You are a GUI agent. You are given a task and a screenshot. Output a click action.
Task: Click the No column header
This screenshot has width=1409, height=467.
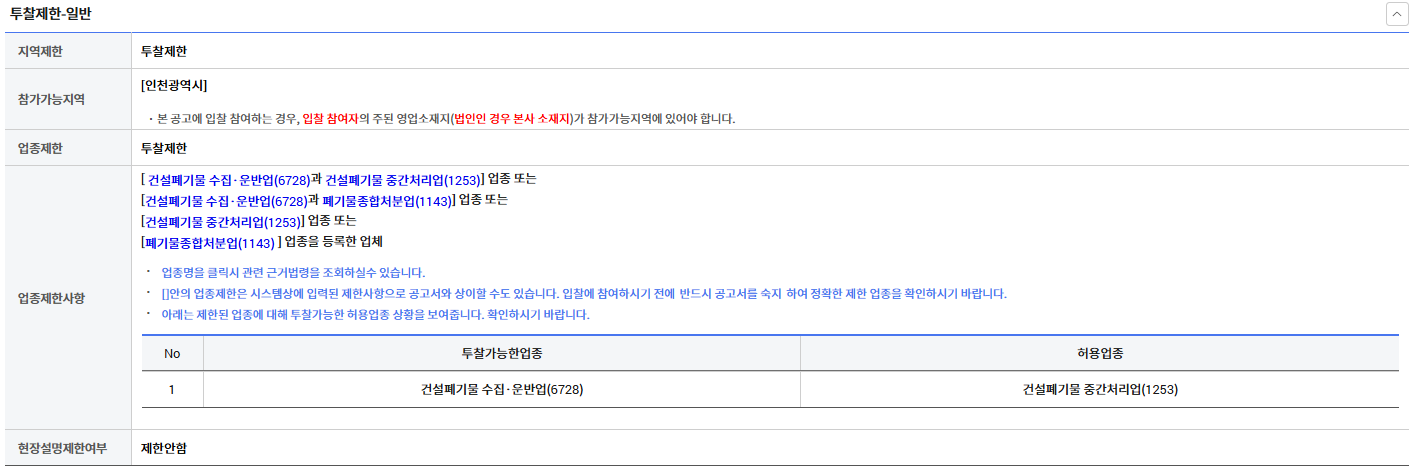[172, 354]
